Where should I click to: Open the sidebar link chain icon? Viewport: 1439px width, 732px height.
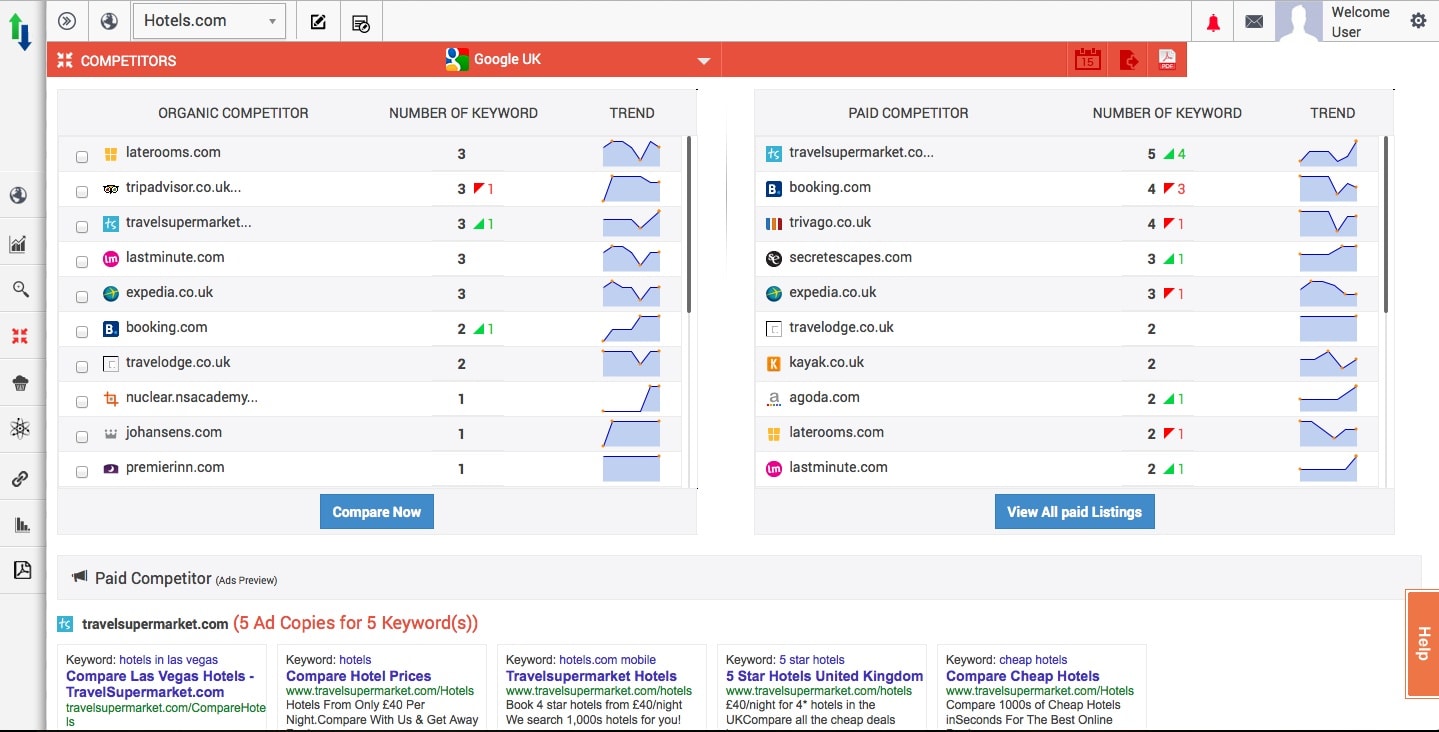tap(20, 479)
